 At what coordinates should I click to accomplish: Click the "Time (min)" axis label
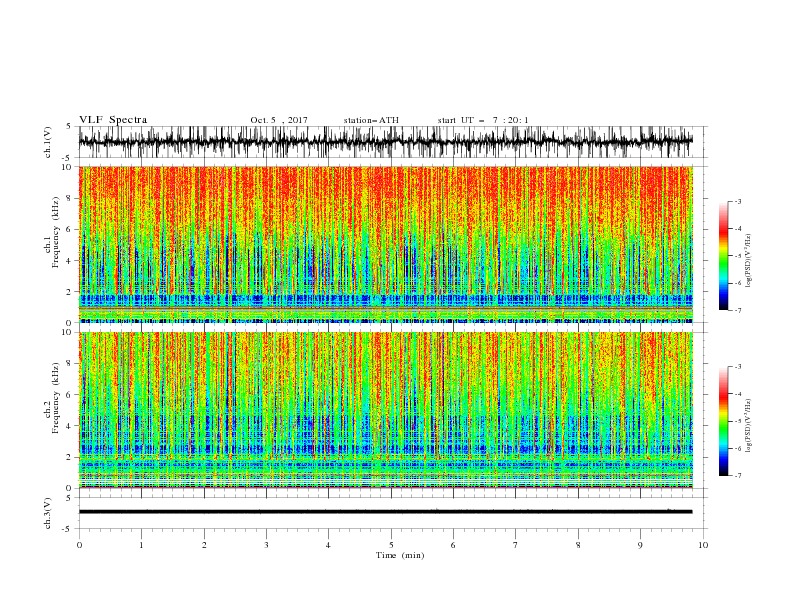(400, 555)
